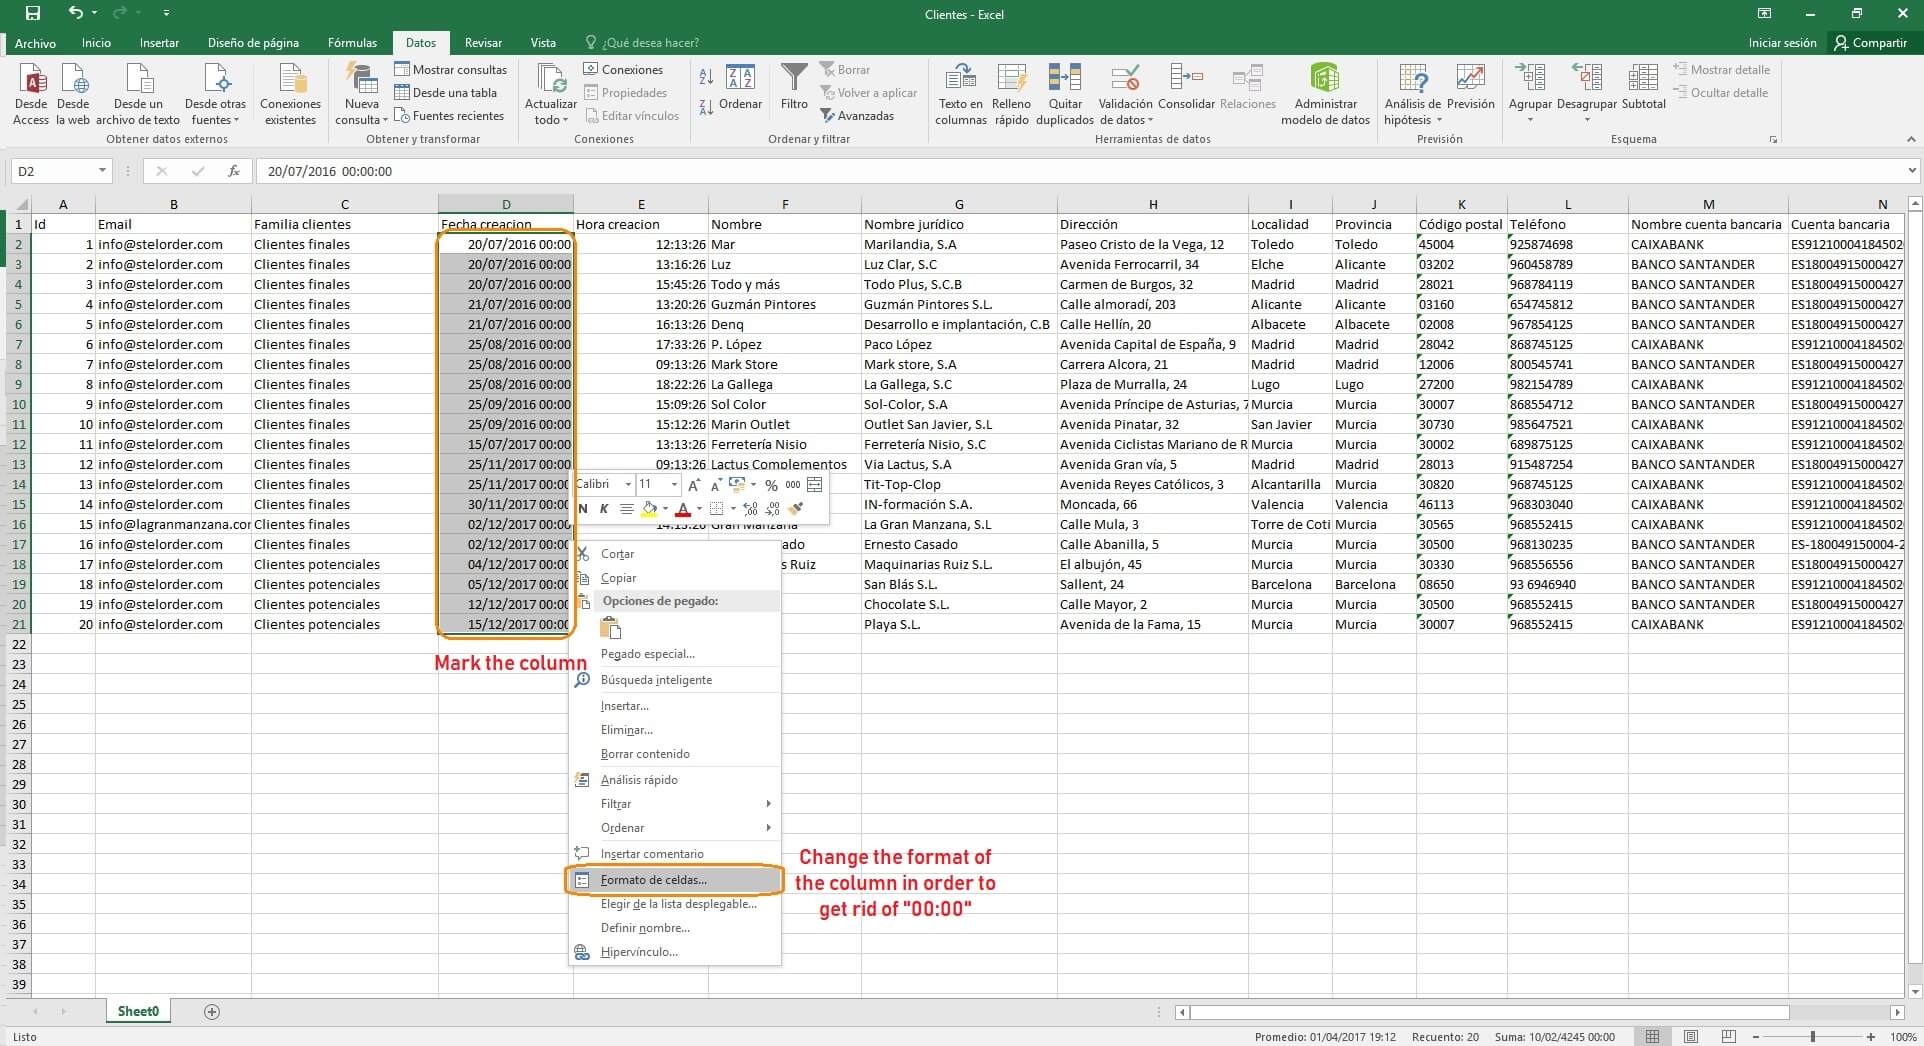This screenshot has height=1046, width=1924.
Task: Click the formula bar input field
Action: click(x=1080, y=171)
